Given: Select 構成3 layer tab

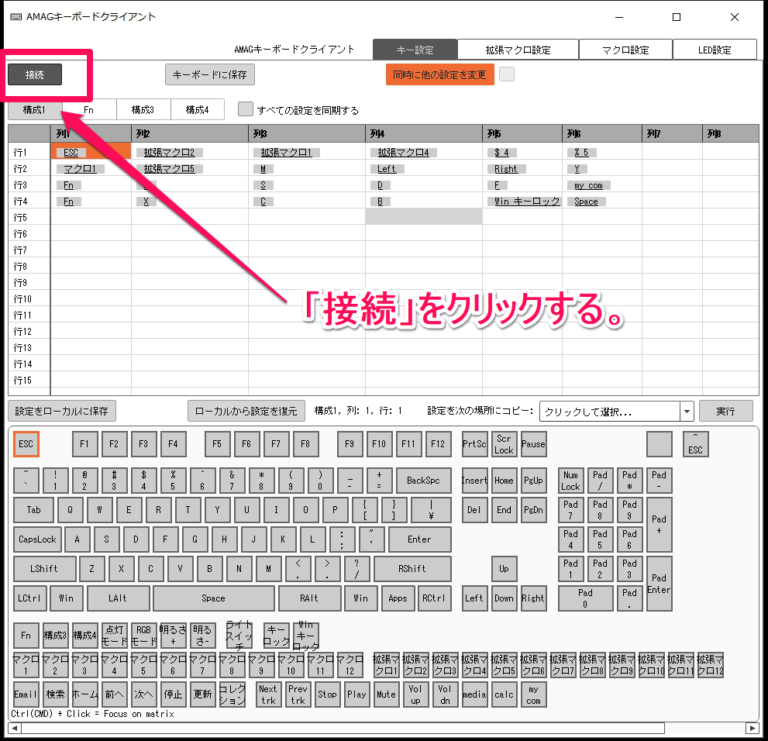Looking at the screenshot, I should [143, 110].
